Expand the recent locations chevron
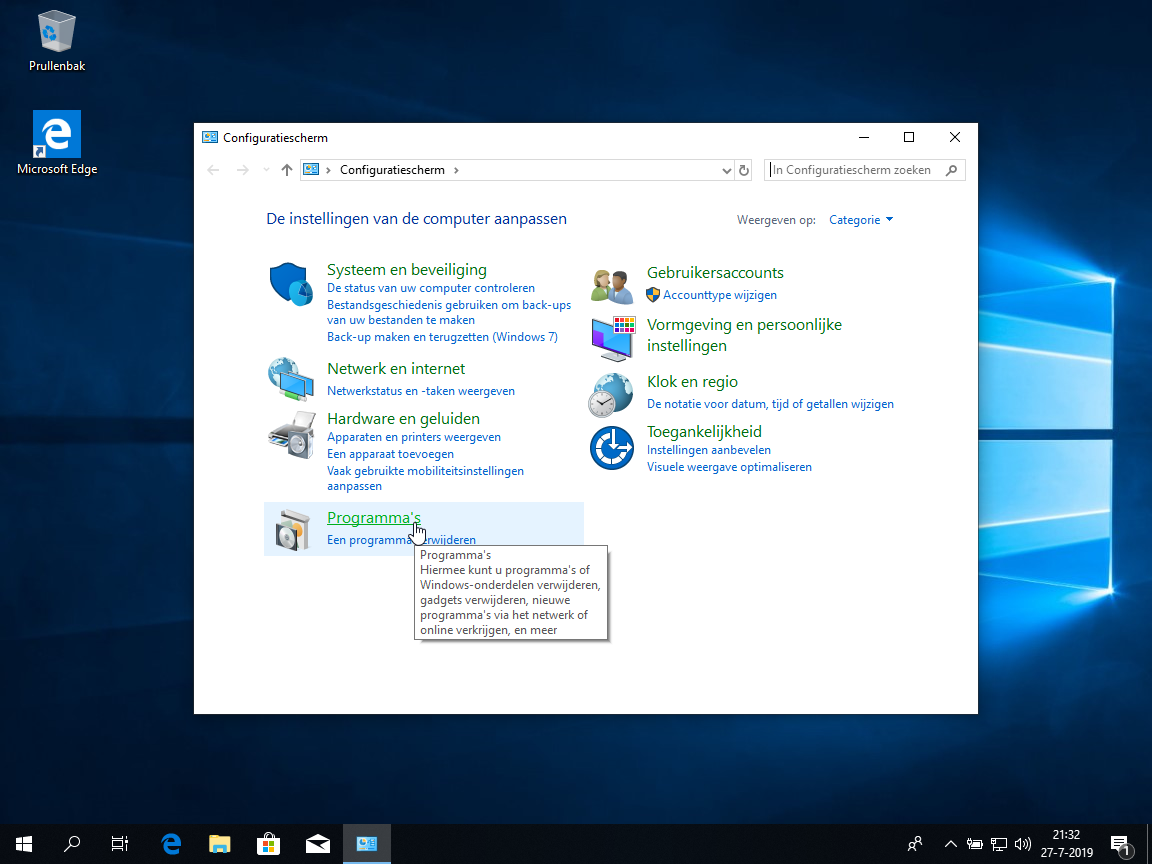Viewport: 1152px width, 864px height. tap(266, 170)
